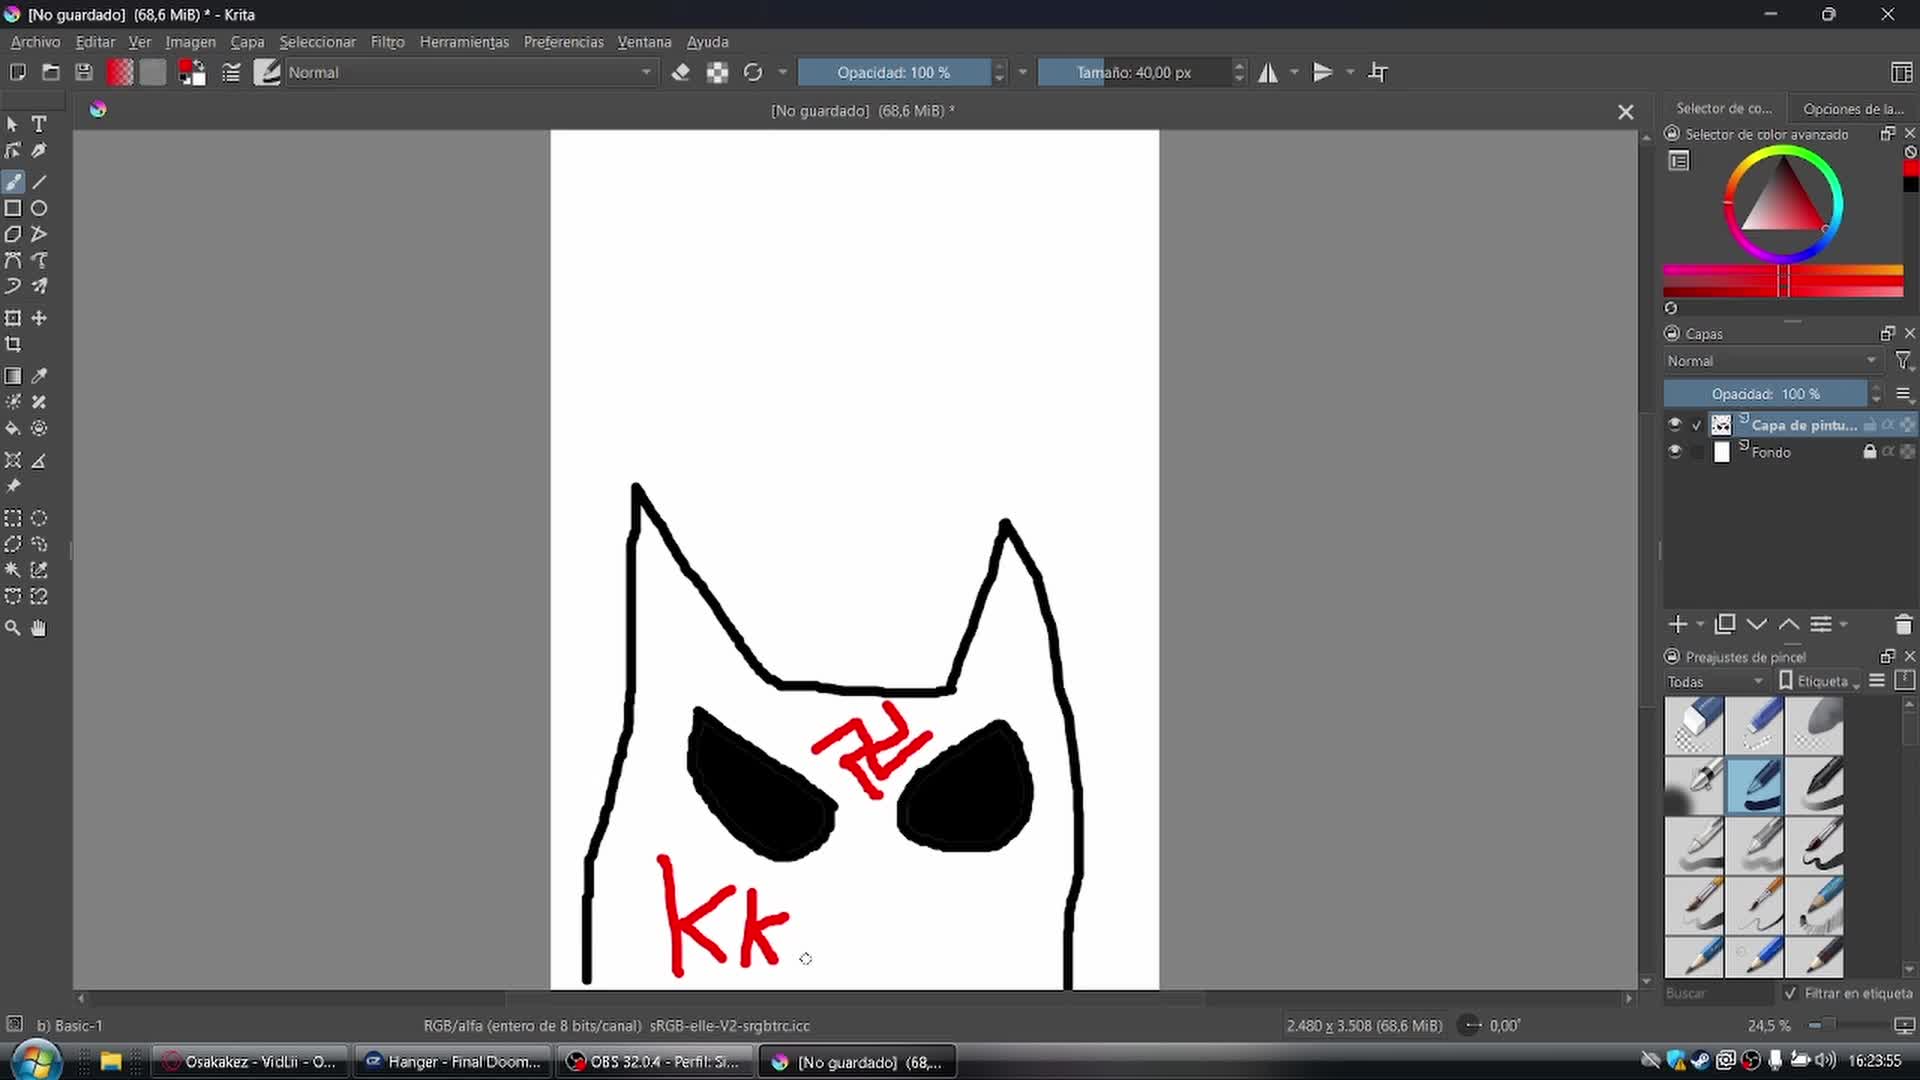Delete layer using trash icon

click(1903, 625)
